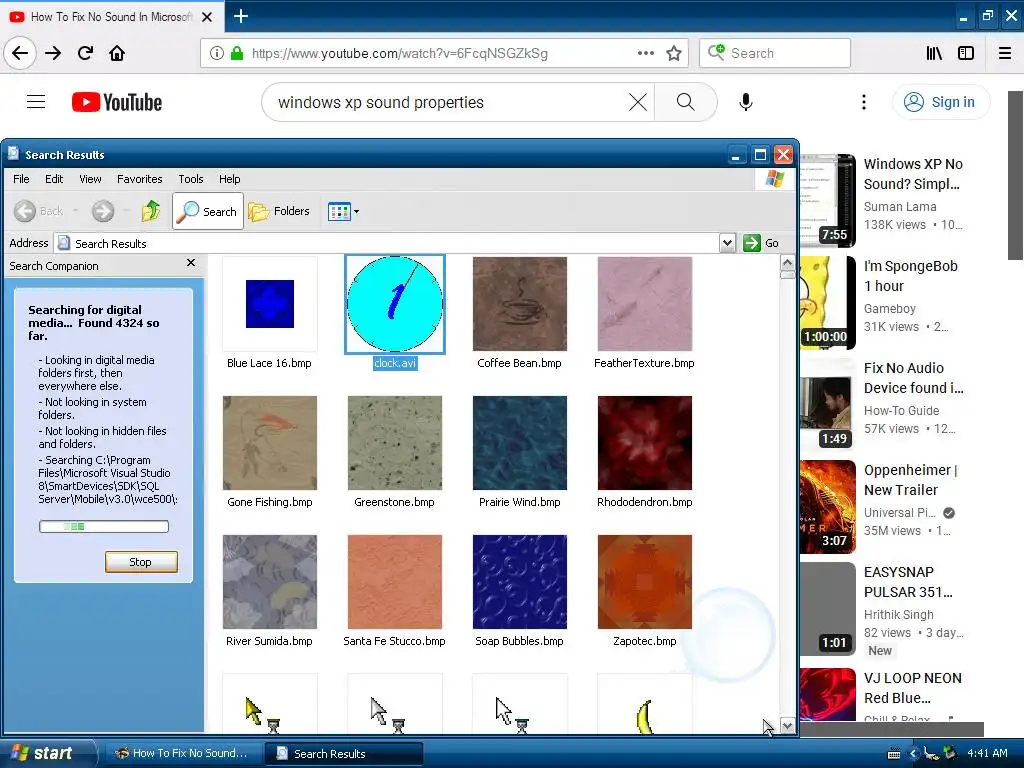Viewport: 1024px width, 768px height.
Task: Open the Edit menu in Search Results
Action: (54, 179)
